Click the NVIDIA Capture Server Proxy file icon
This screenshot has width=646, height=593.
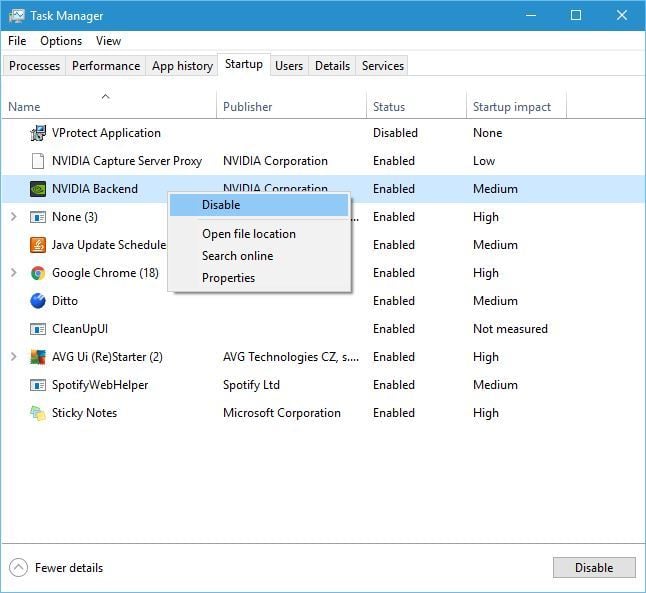click(x=38, y=161)
